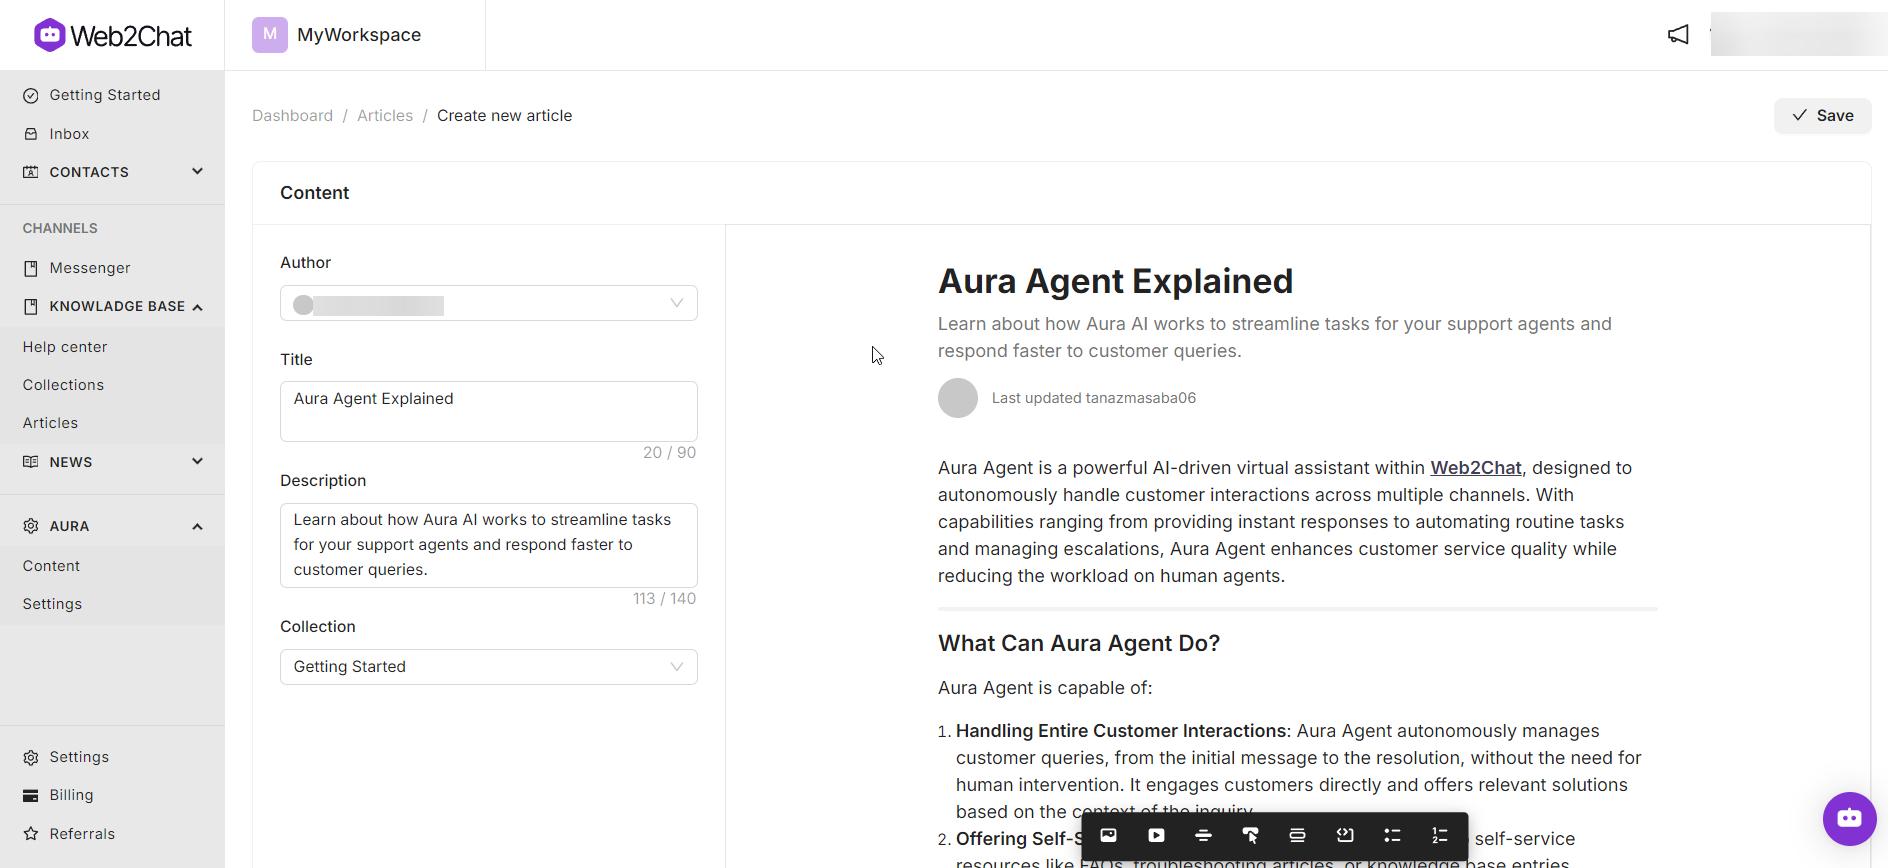Click 'Create new article' breadcrumb text
Viewport: 1888px width, 868px height.
tap(504, 116)
